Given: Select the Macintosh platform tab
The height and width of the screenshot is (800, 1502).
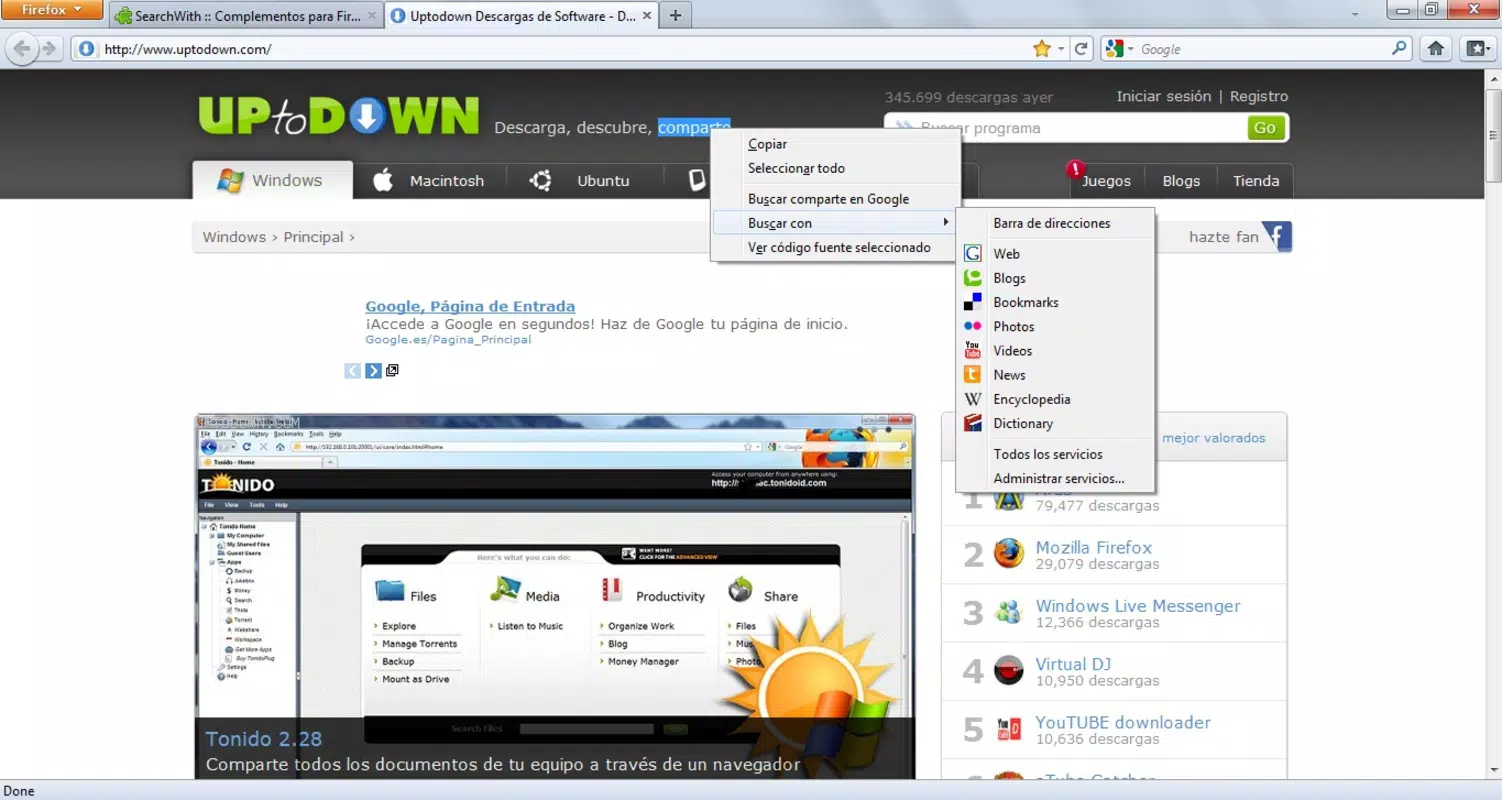Looking at the screenshot, I should click(429, 181).
